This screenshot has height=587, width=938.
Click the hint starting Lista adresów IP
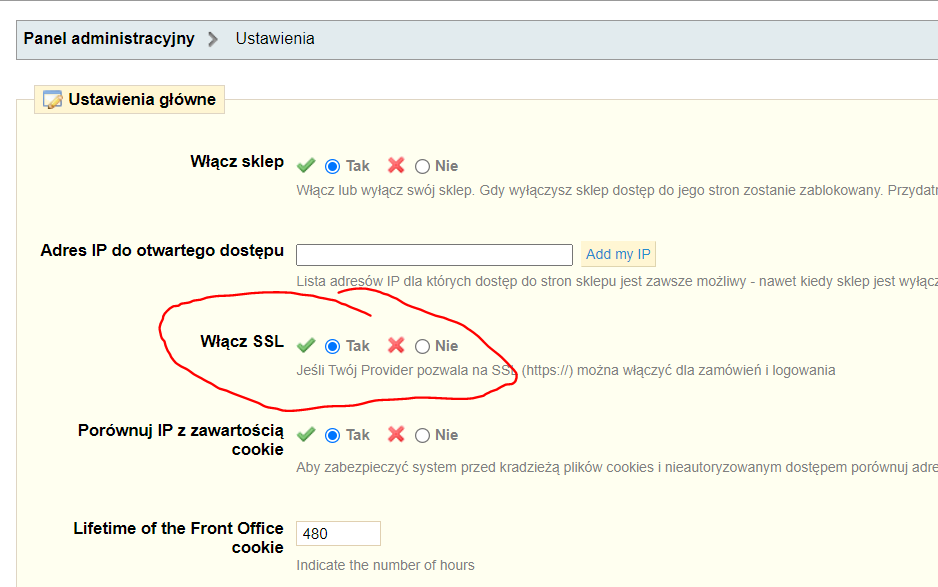pos(617,281)
